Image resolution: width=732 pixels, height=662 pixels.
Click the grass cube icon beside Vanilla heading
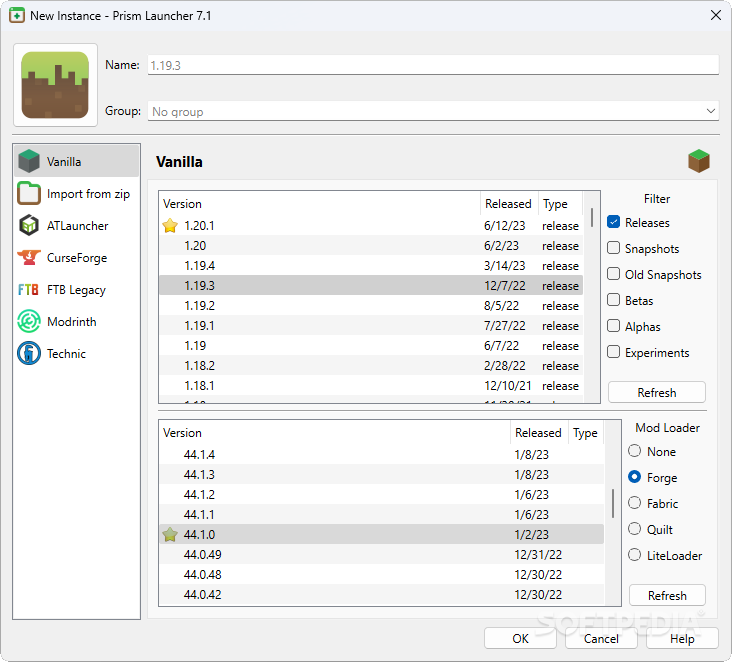(699, 161)
